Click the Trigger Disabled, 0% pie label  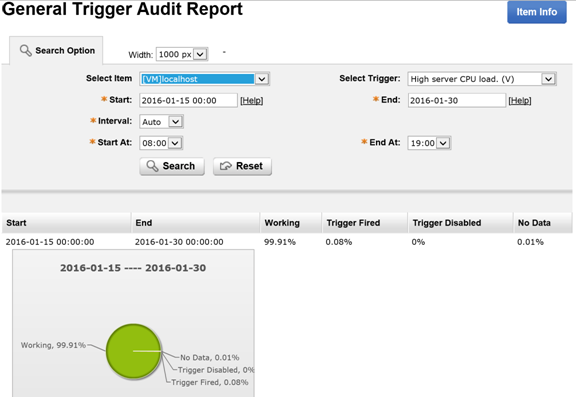click(216, 370)
